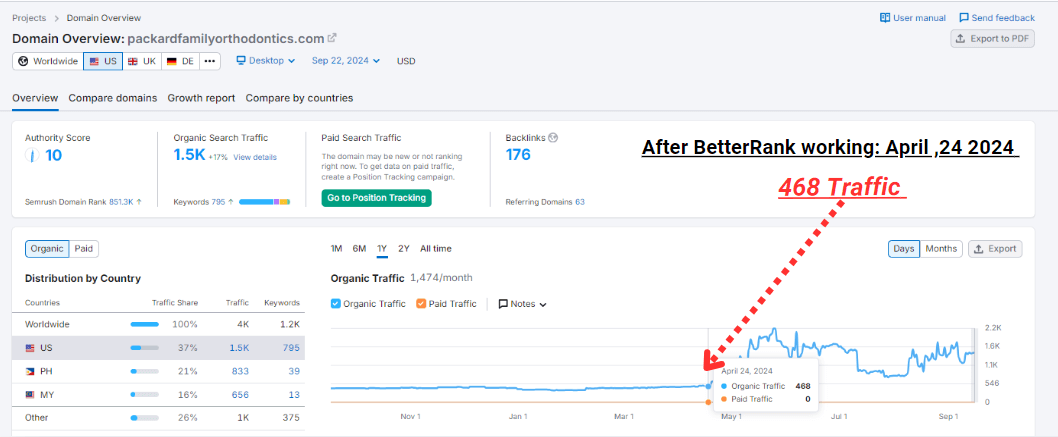This screenshot has height=437, width=1058.
Task: Click the chart Export upload icon
Action: (979, 249)
